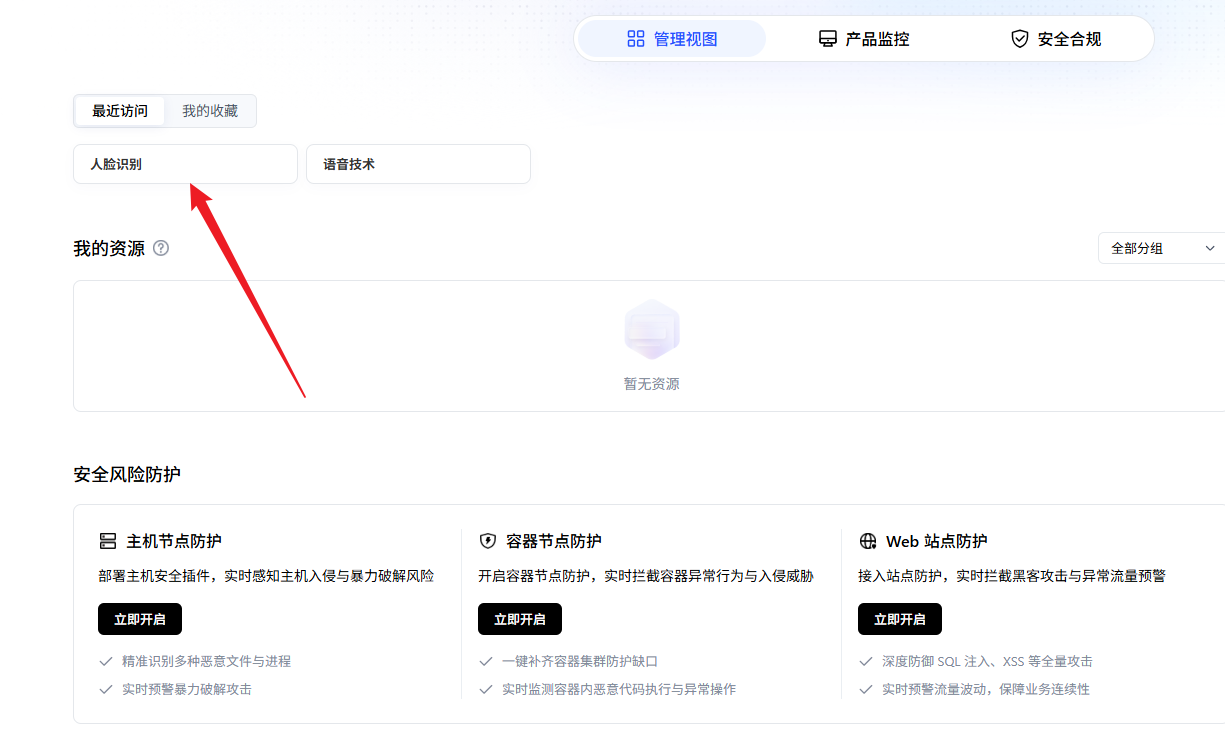Click the checkmark beside 一键补齐容器集群防护缺口
Image resolution: width=1225 pixels, height=744 pixels.
click(x=486, y=661)
